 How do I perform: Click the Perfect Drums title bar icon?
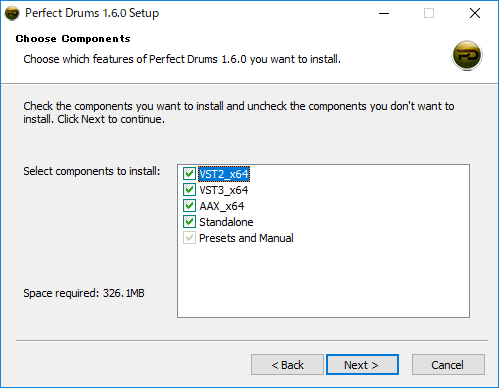[x=12, y=13]
